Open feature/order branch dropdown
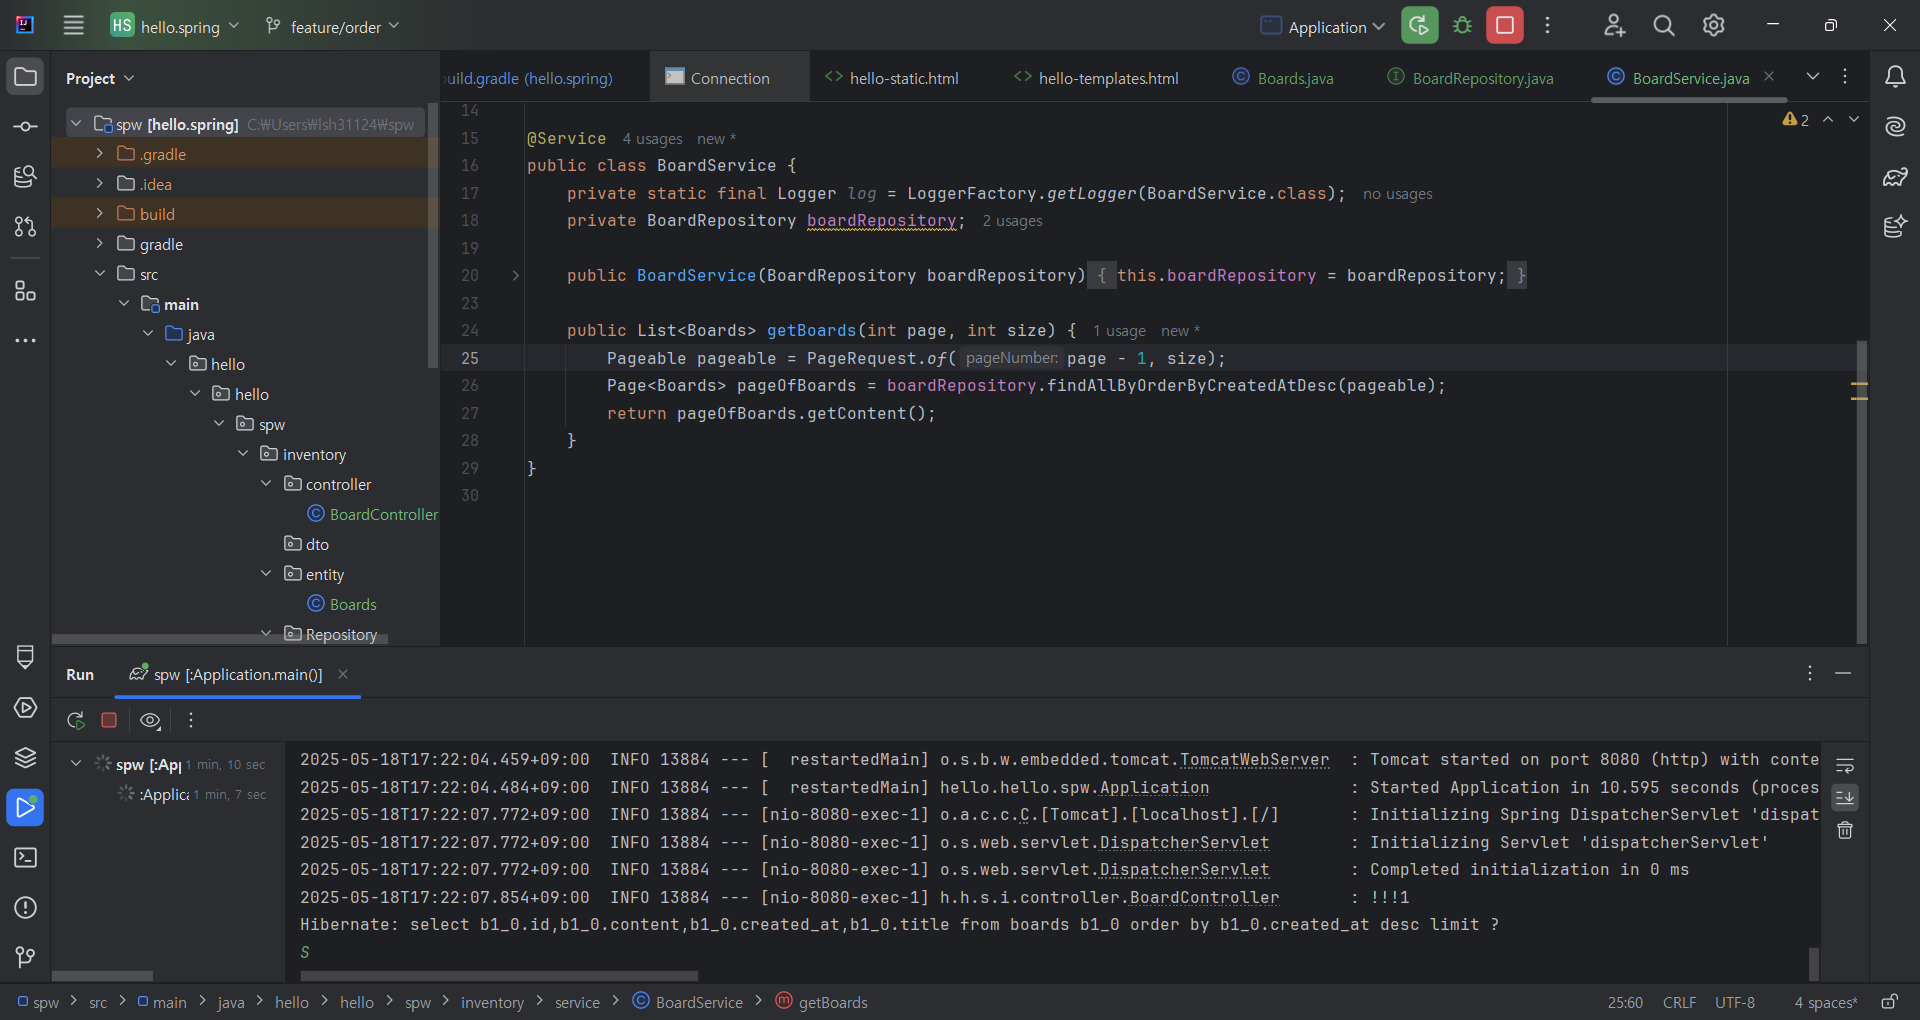The width and height of the screenshot is (1920, 1020). (x=331, y=26)
